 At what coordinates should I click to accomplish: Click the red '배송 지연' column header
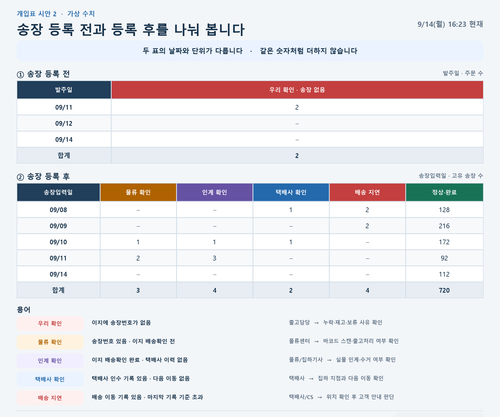click(367, 192)
